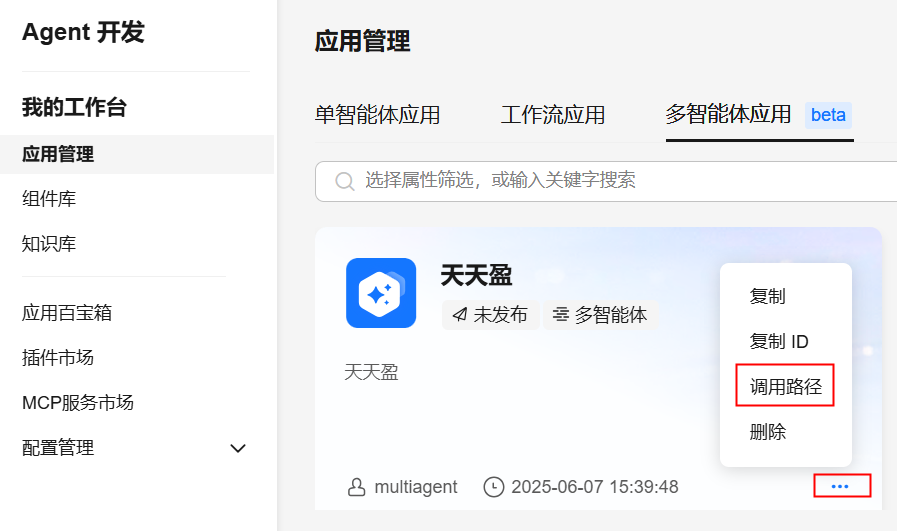Click the 应用管理 page title
This screenshot has height=531, width=897.
point(362,42)
